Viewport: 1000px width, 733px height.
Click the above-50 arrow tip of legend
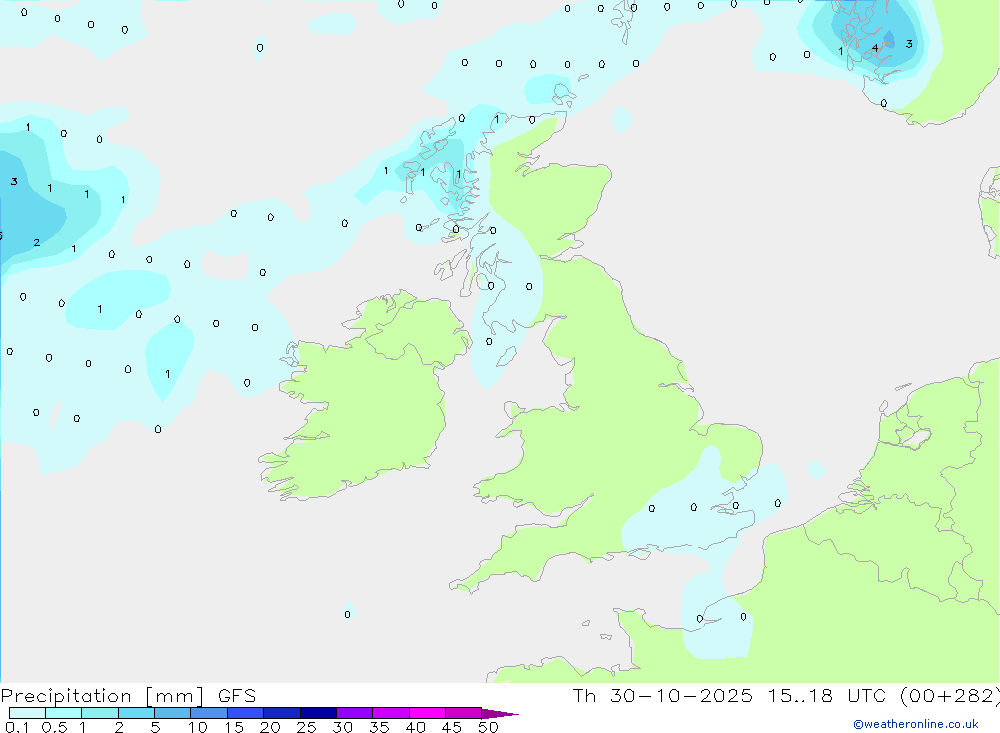pyautogui.click(x=500, y=713)
